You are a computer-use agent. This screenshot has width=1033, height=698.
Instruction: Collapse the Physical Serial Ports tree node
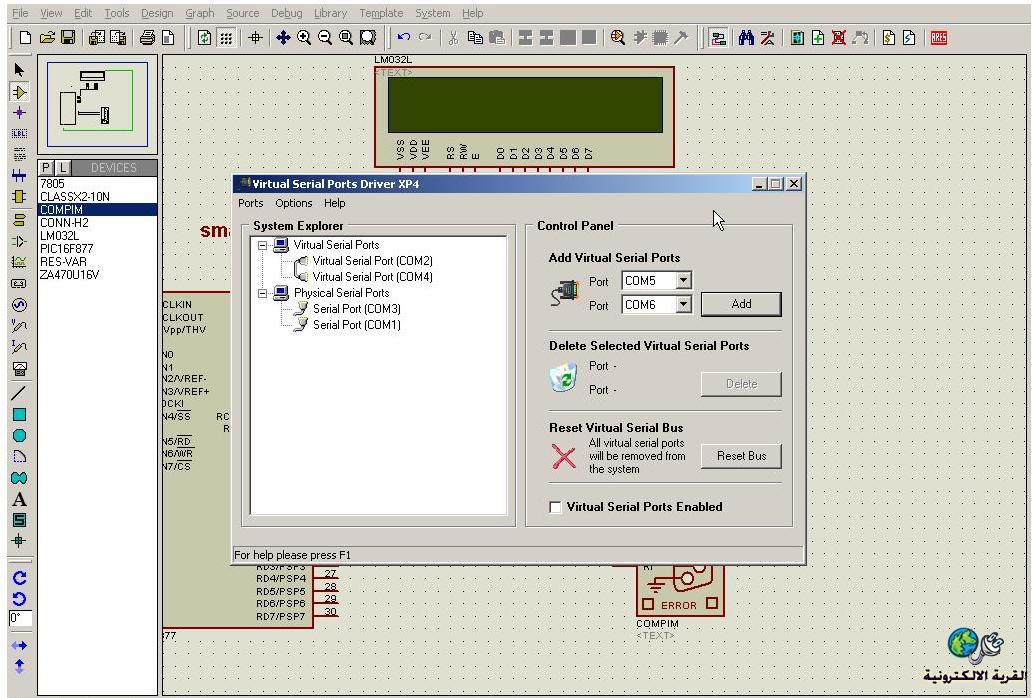262,293
